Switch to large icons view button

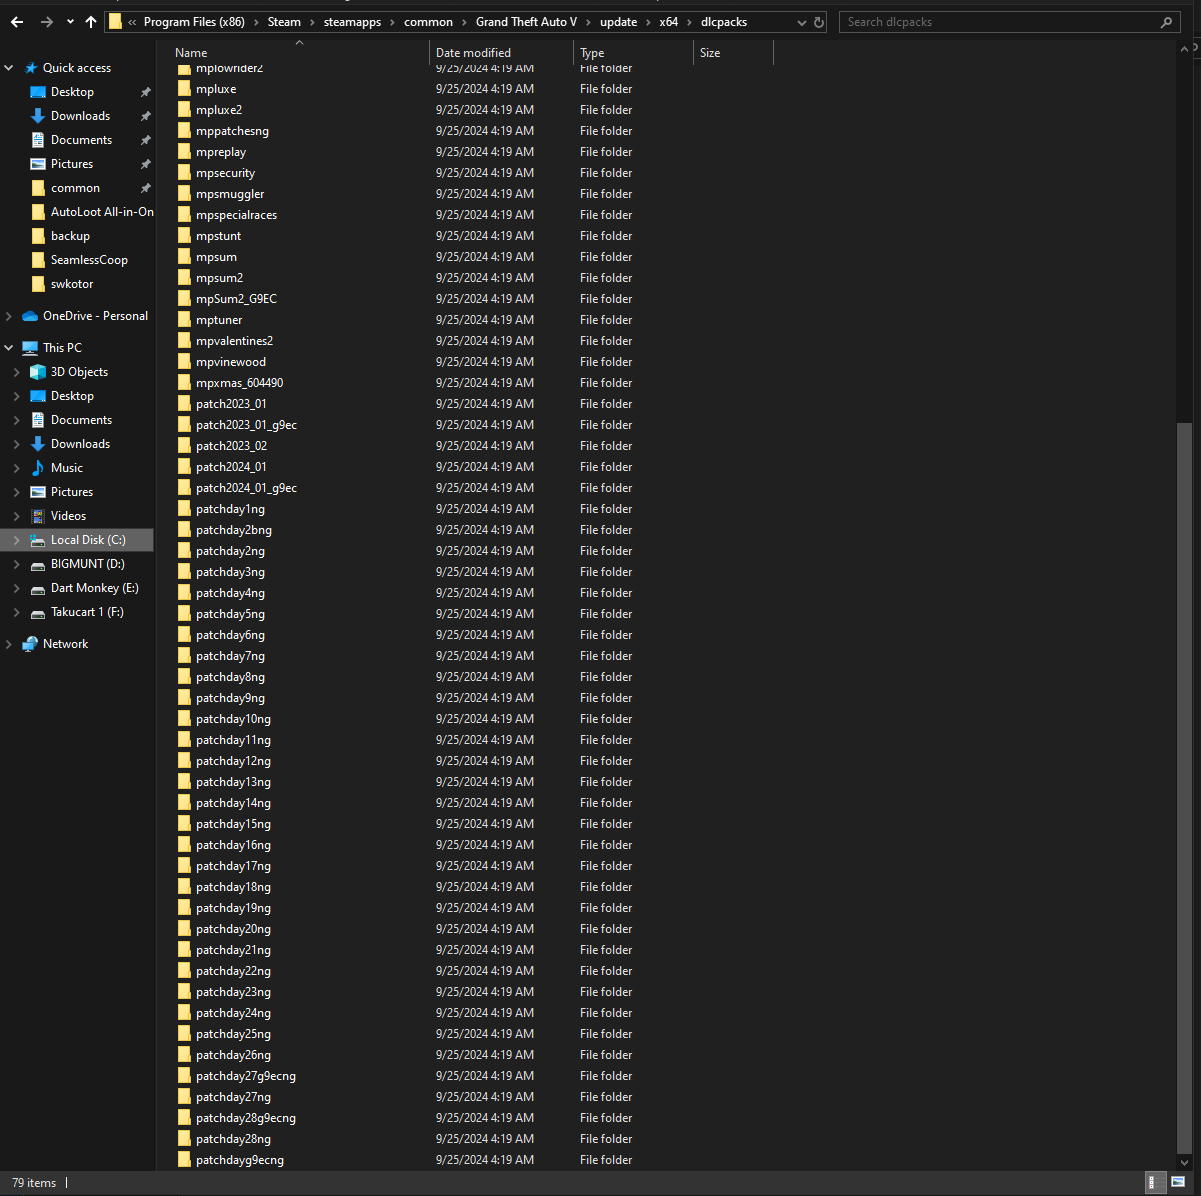[x=1178, y=1182]
